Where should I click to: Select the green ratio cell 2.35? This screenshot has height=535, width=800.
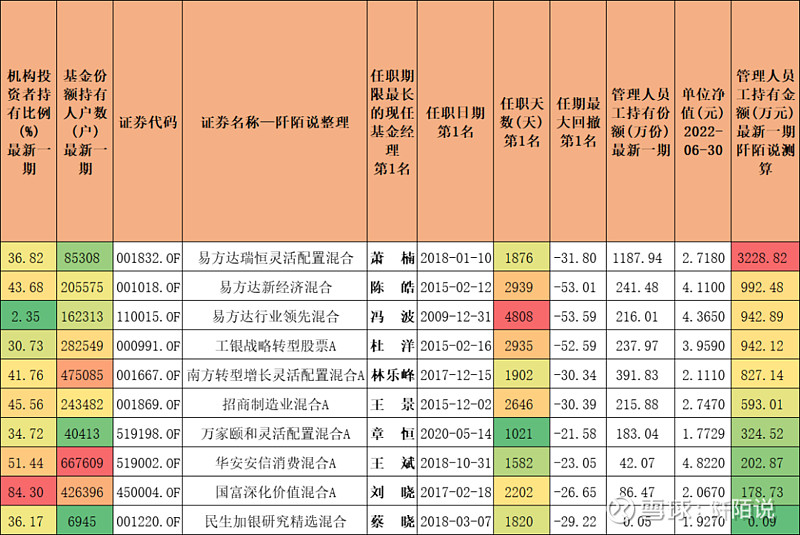coord(28,317)
